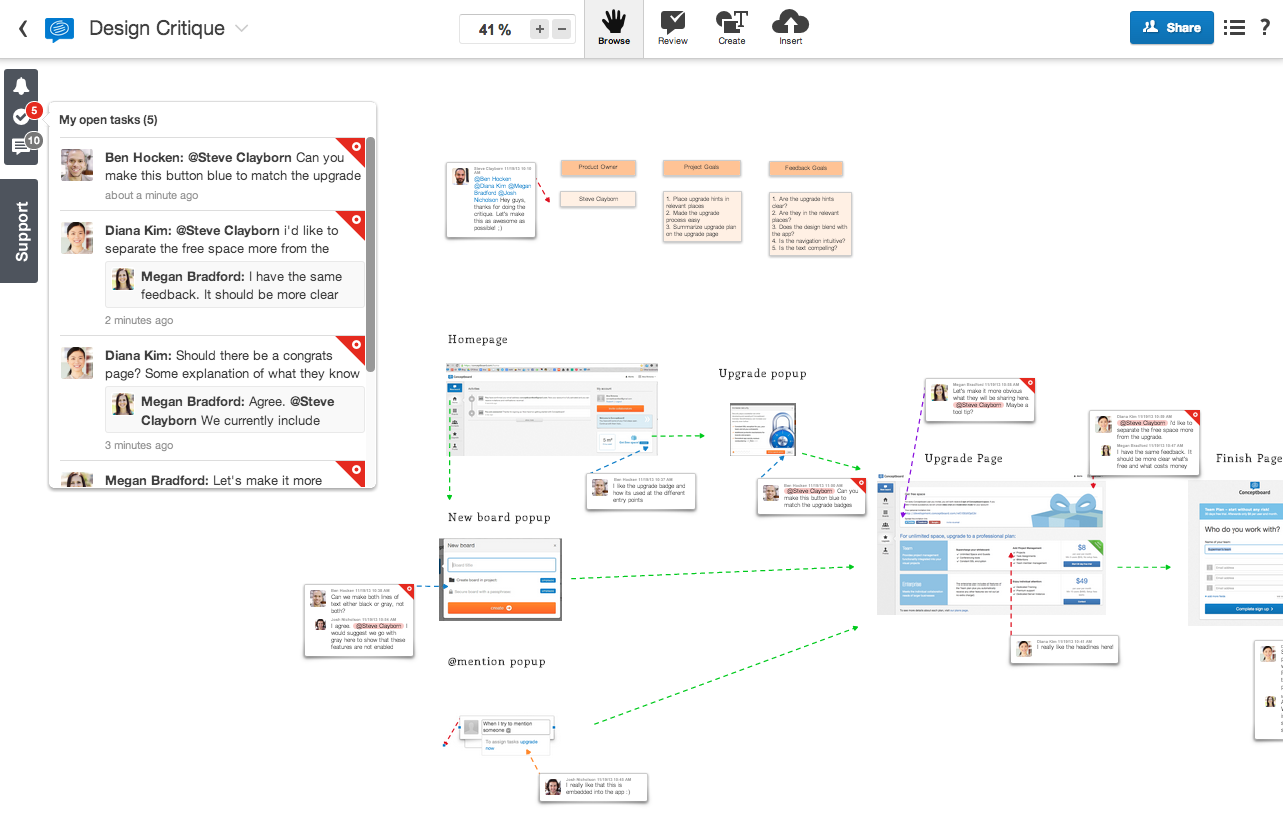Click Ben Hocken's avatar in the task list
Screen dimensions: 1283x827
tap(77, 165)
